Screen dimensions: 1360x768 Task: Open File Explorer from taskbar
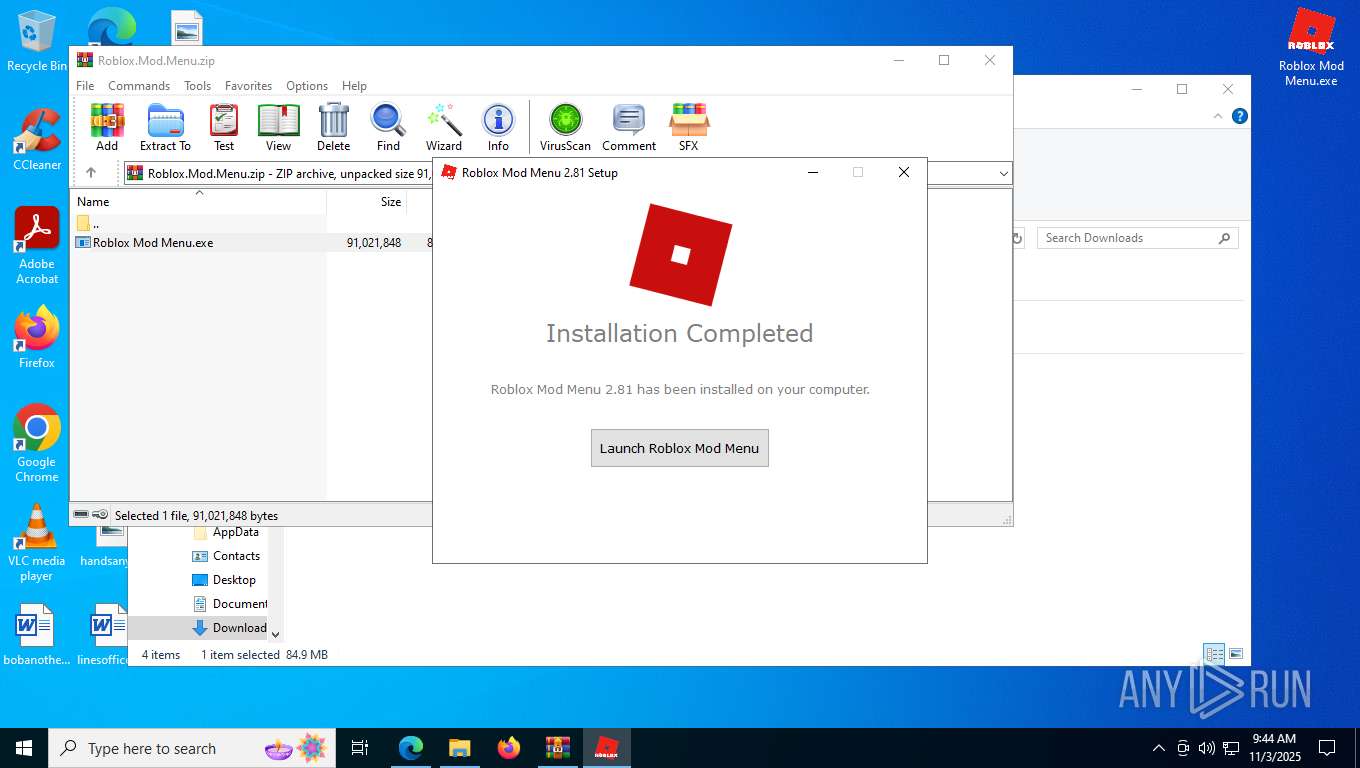point(460,748)
